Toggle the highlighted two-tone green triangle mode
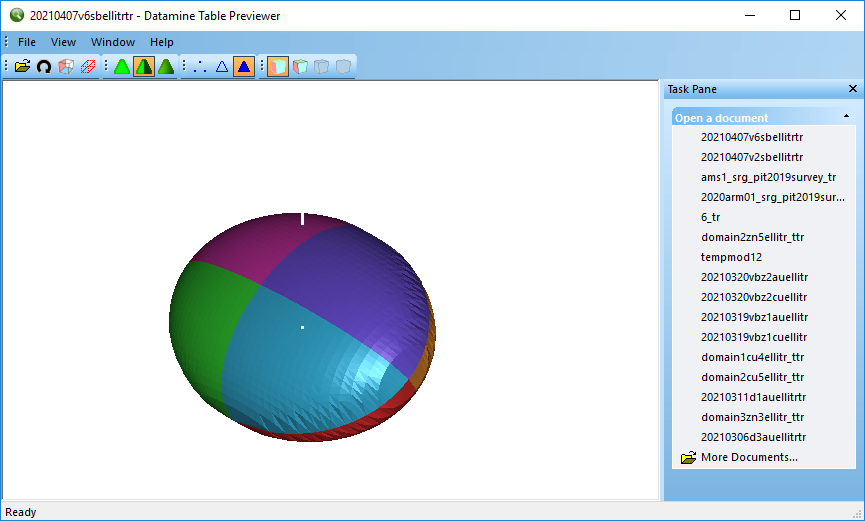Screen dimensions: 865x521 tap(143, 67)
